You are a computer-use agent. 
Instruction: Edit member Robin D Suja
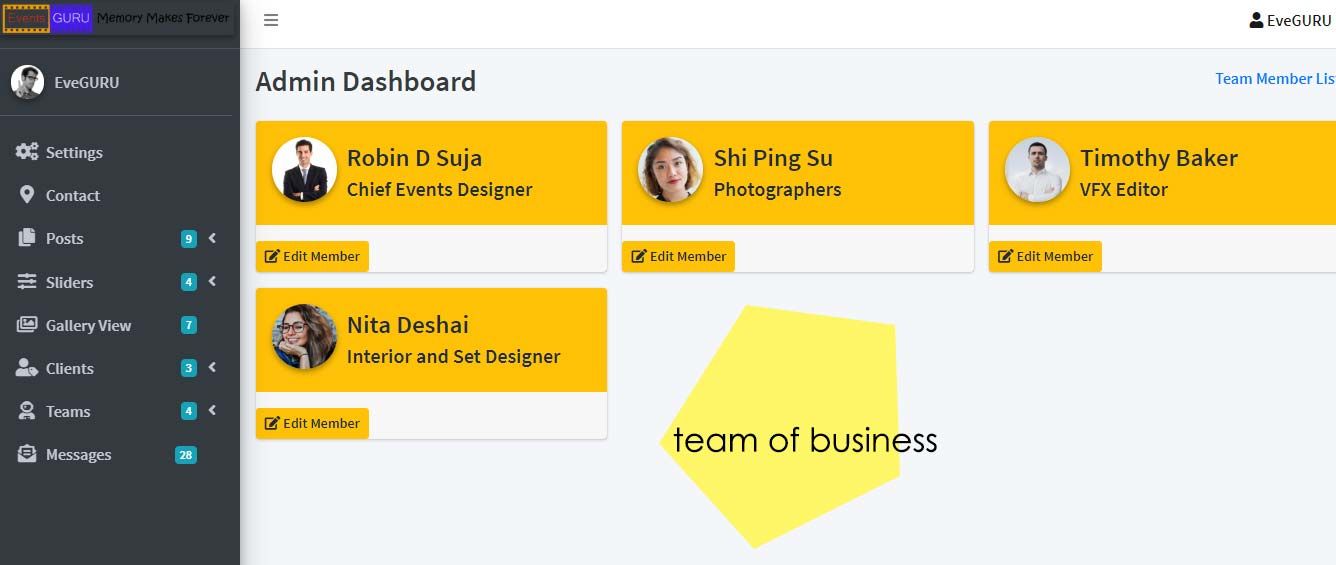point(312,256)
